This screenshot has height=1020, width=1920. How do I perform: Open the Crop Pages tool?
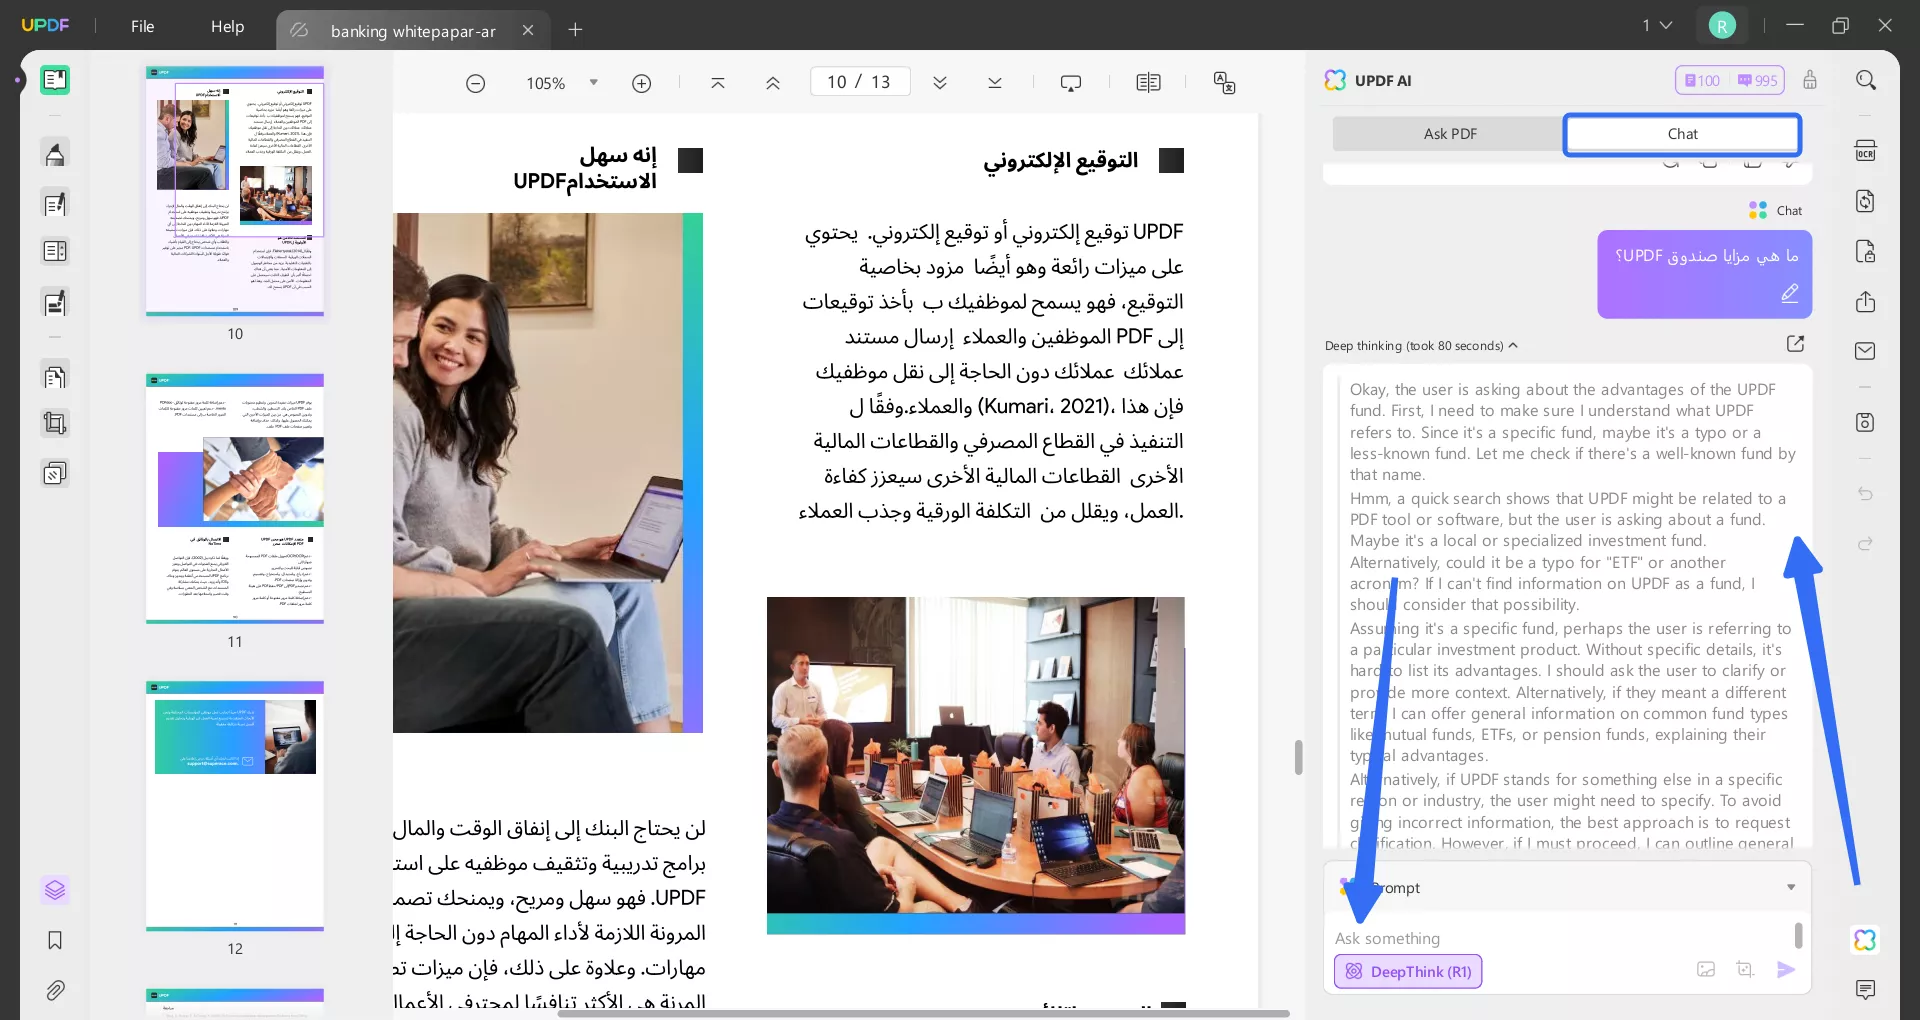tap(55, 423)
